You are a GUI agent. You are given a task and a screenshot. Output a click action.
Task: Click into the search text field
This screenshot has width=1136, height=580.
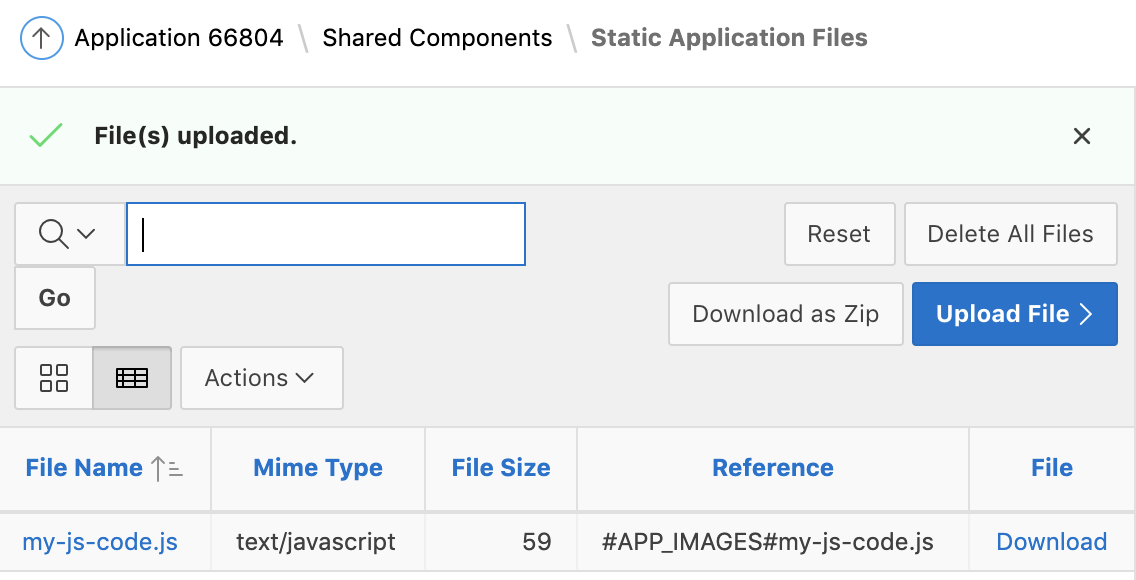[x=325, y=234]
